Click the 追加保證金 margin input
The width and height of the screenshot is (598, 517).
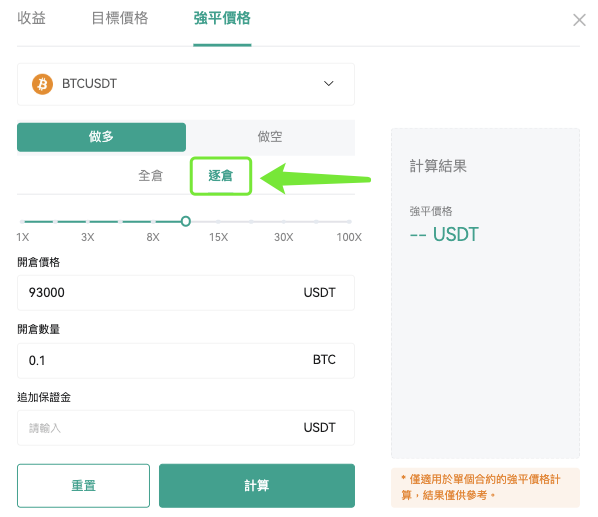[x=186, y=428]
